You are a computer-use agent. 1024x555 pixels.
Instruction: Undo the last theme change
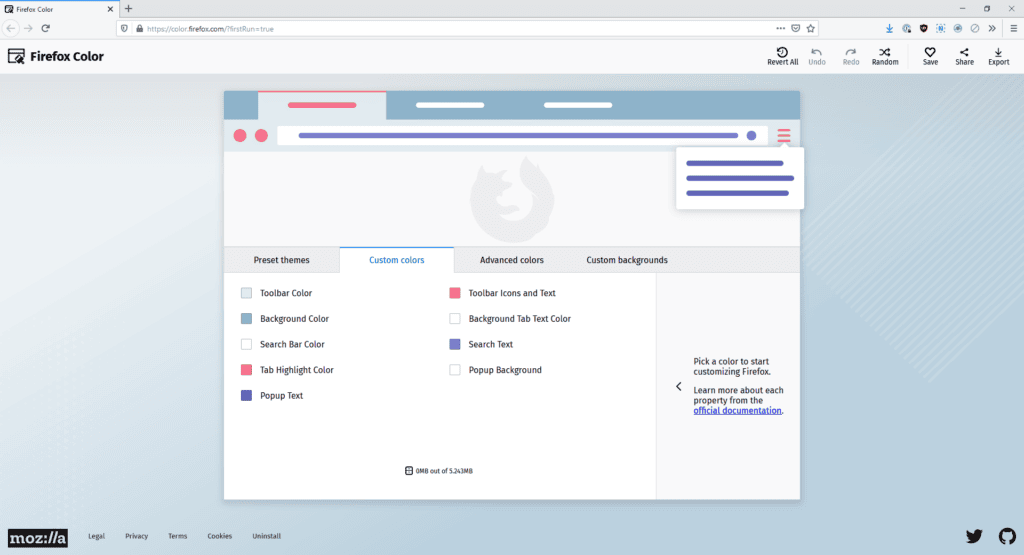pyautogui.click(x=816, y=56)
